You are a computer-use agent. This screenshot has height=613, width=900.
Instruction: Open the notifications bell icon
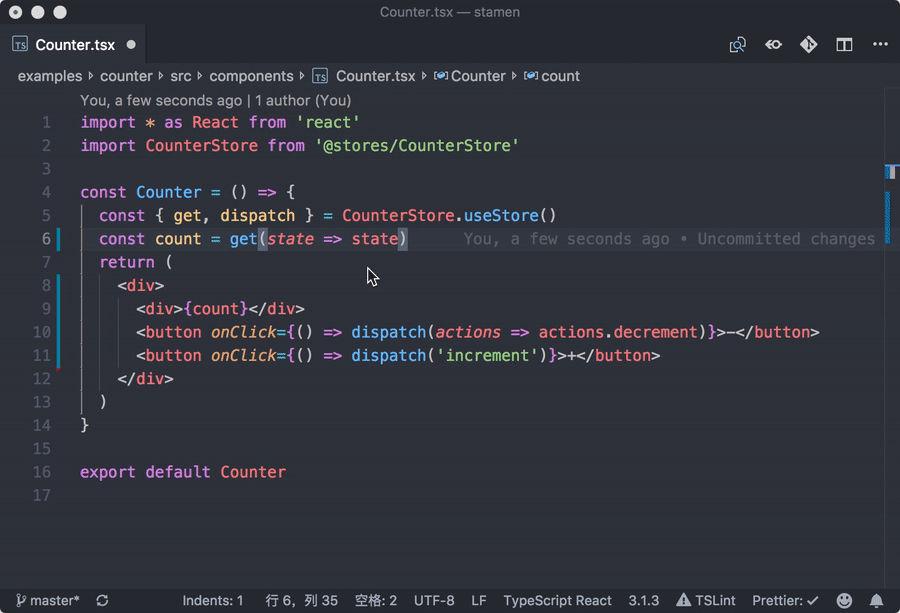tap(876, 600)
